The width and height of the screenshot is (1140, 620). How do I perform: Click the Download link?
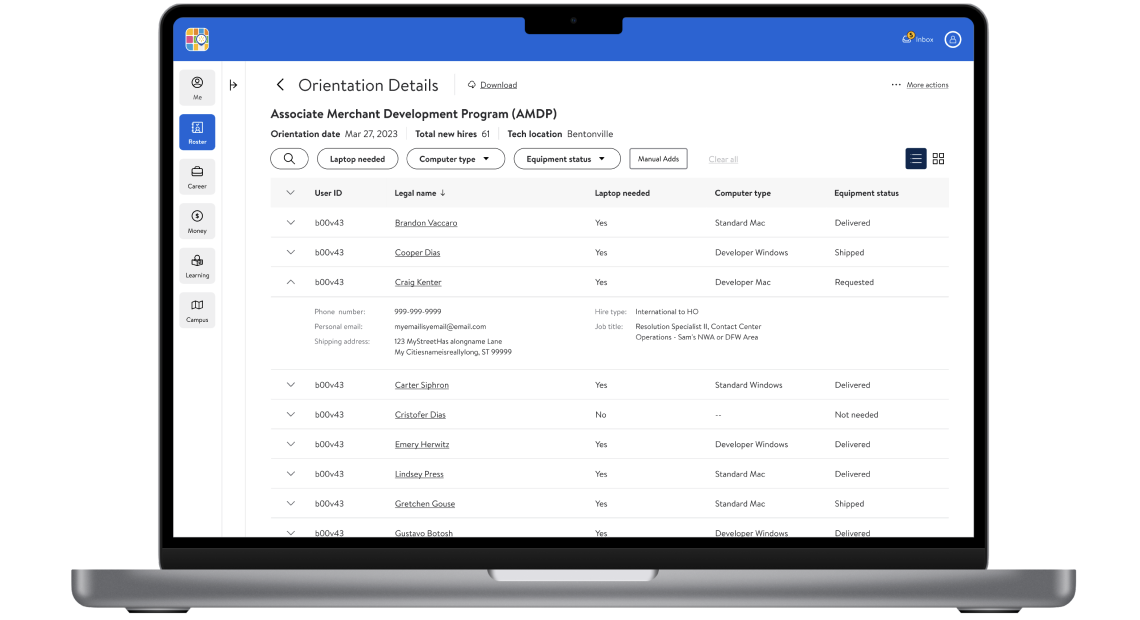point(498,85)
